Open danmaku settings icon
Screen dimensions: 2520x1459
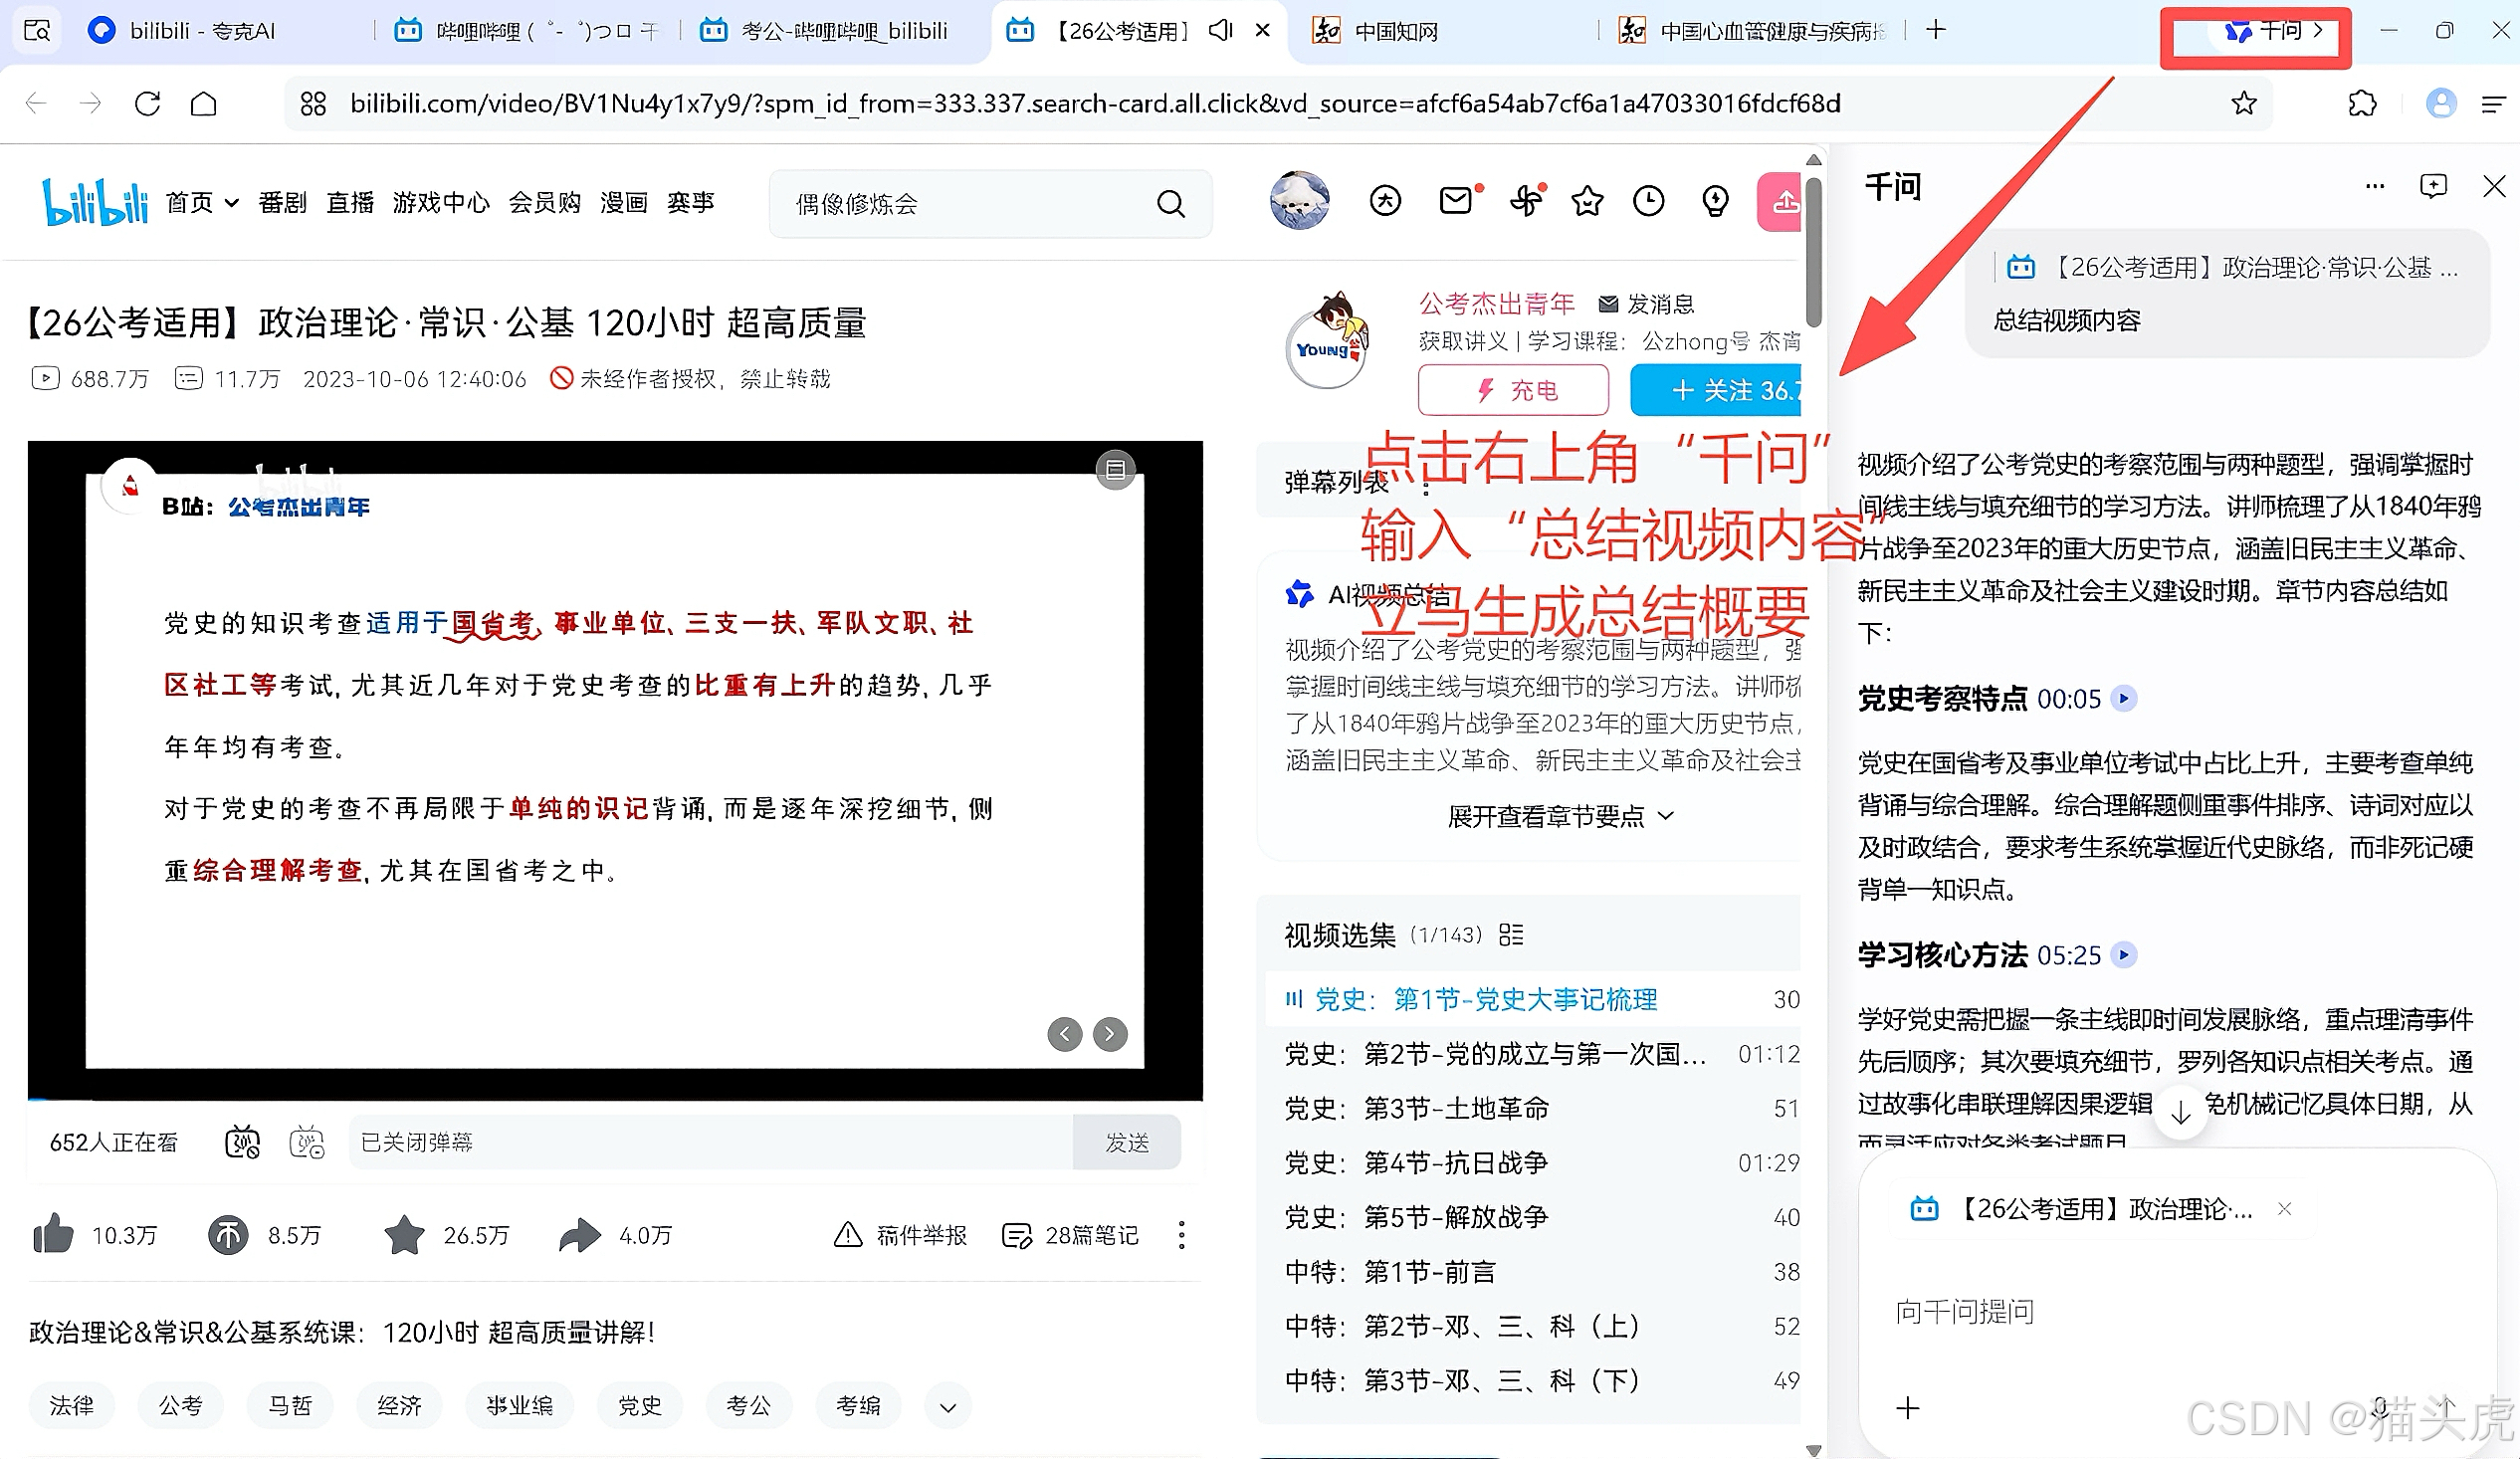(x=307, y=1141)
